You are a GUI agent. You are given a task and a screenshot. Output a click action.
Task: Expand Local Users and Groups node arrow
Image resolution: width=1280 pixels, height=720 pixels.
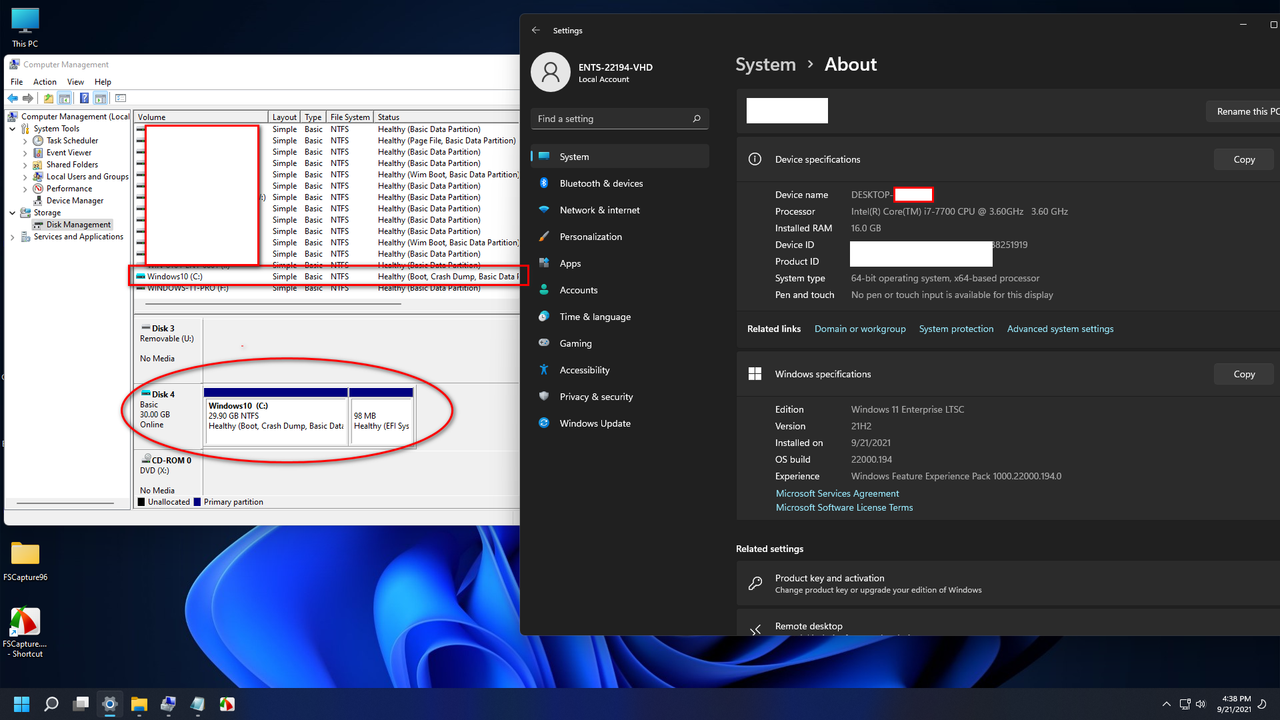pos(25,177)
